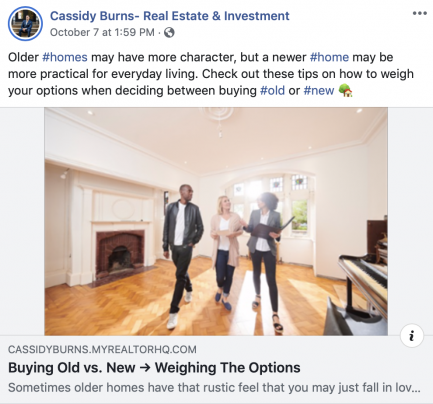Click the fireplace area in the photo

pos(119,252)
